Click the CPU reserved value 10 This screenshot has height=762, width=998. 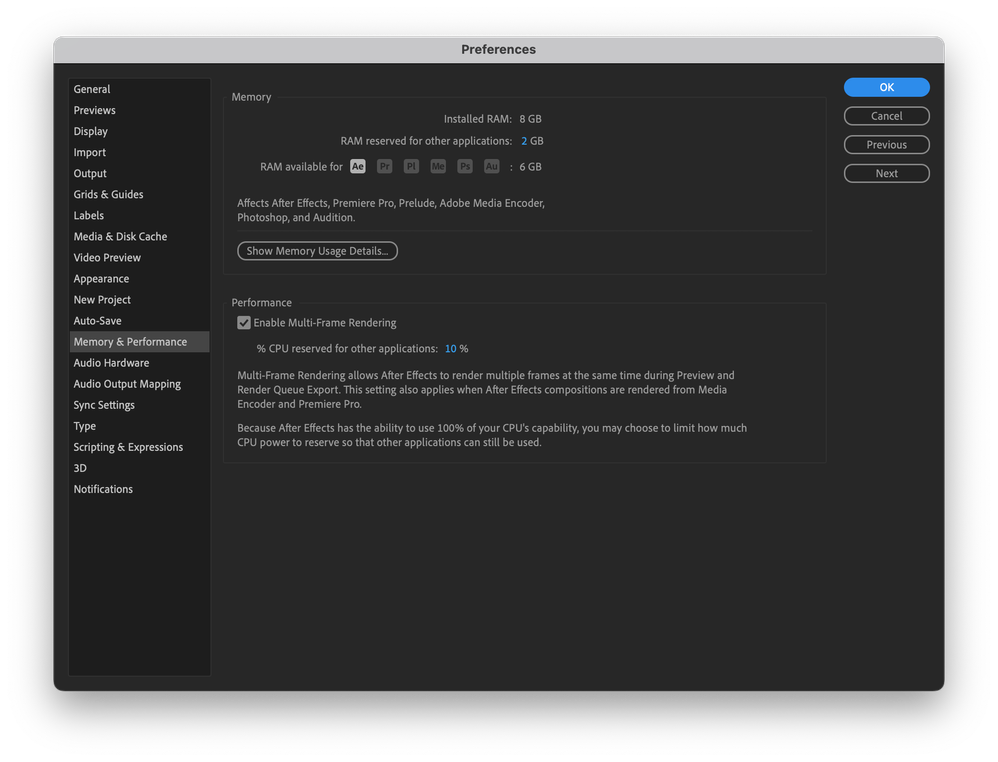tap(451, 349)
